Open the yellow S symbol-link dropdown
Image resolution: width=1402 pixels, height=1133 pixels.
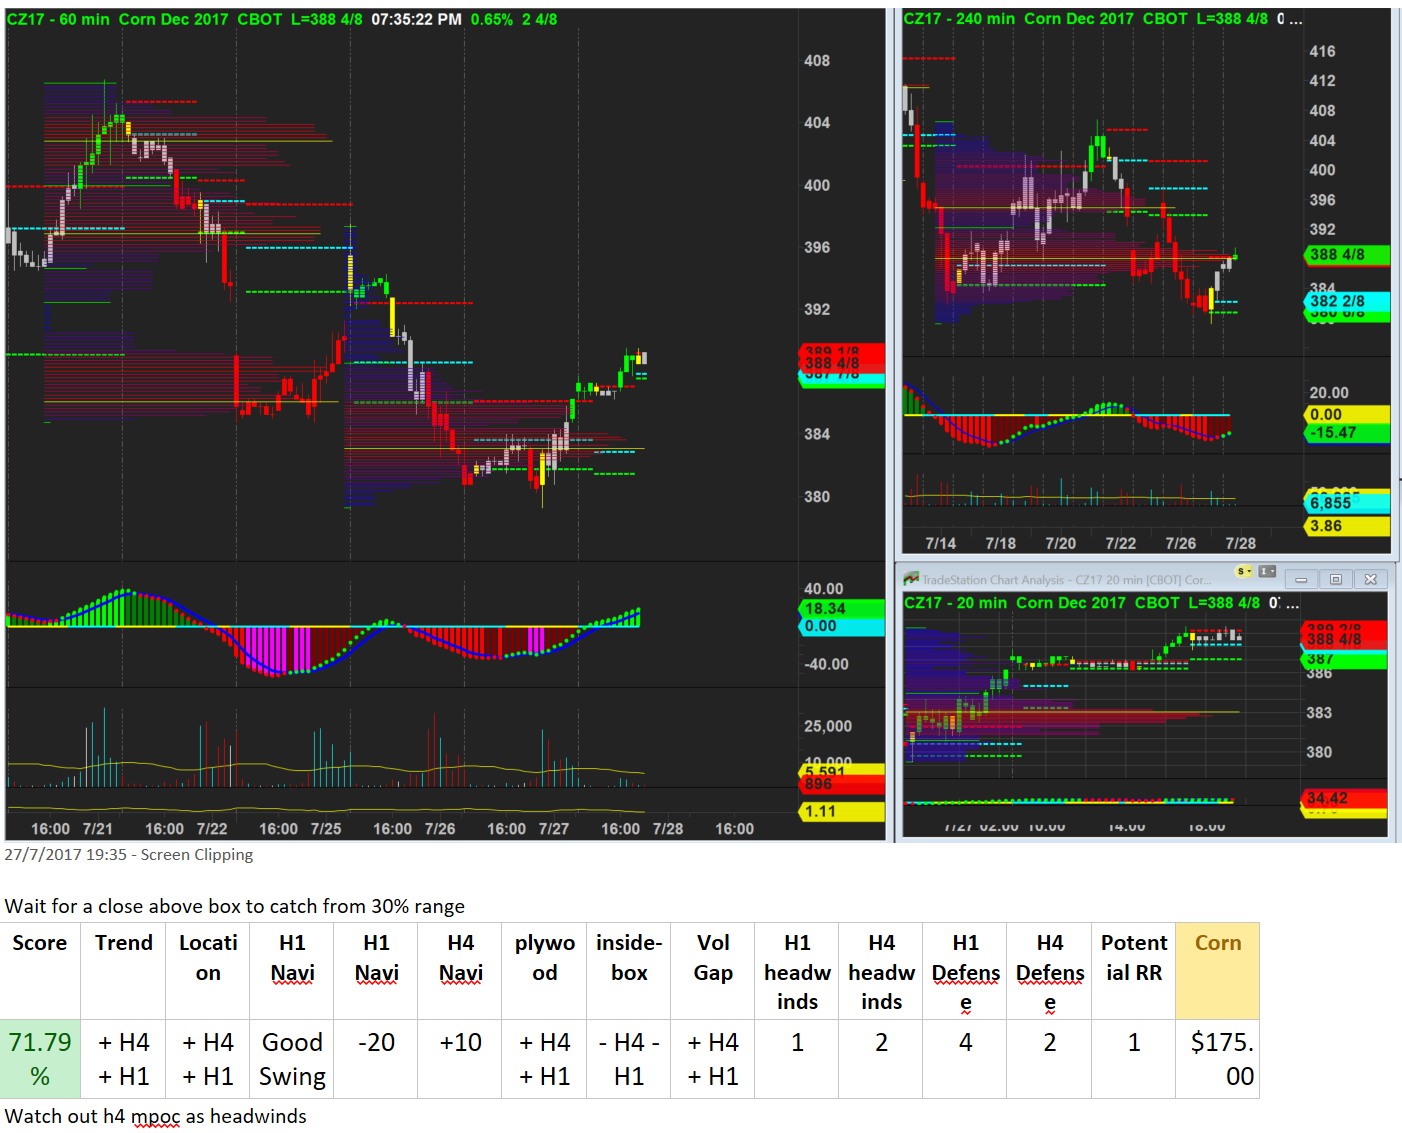click(1244, 572)
